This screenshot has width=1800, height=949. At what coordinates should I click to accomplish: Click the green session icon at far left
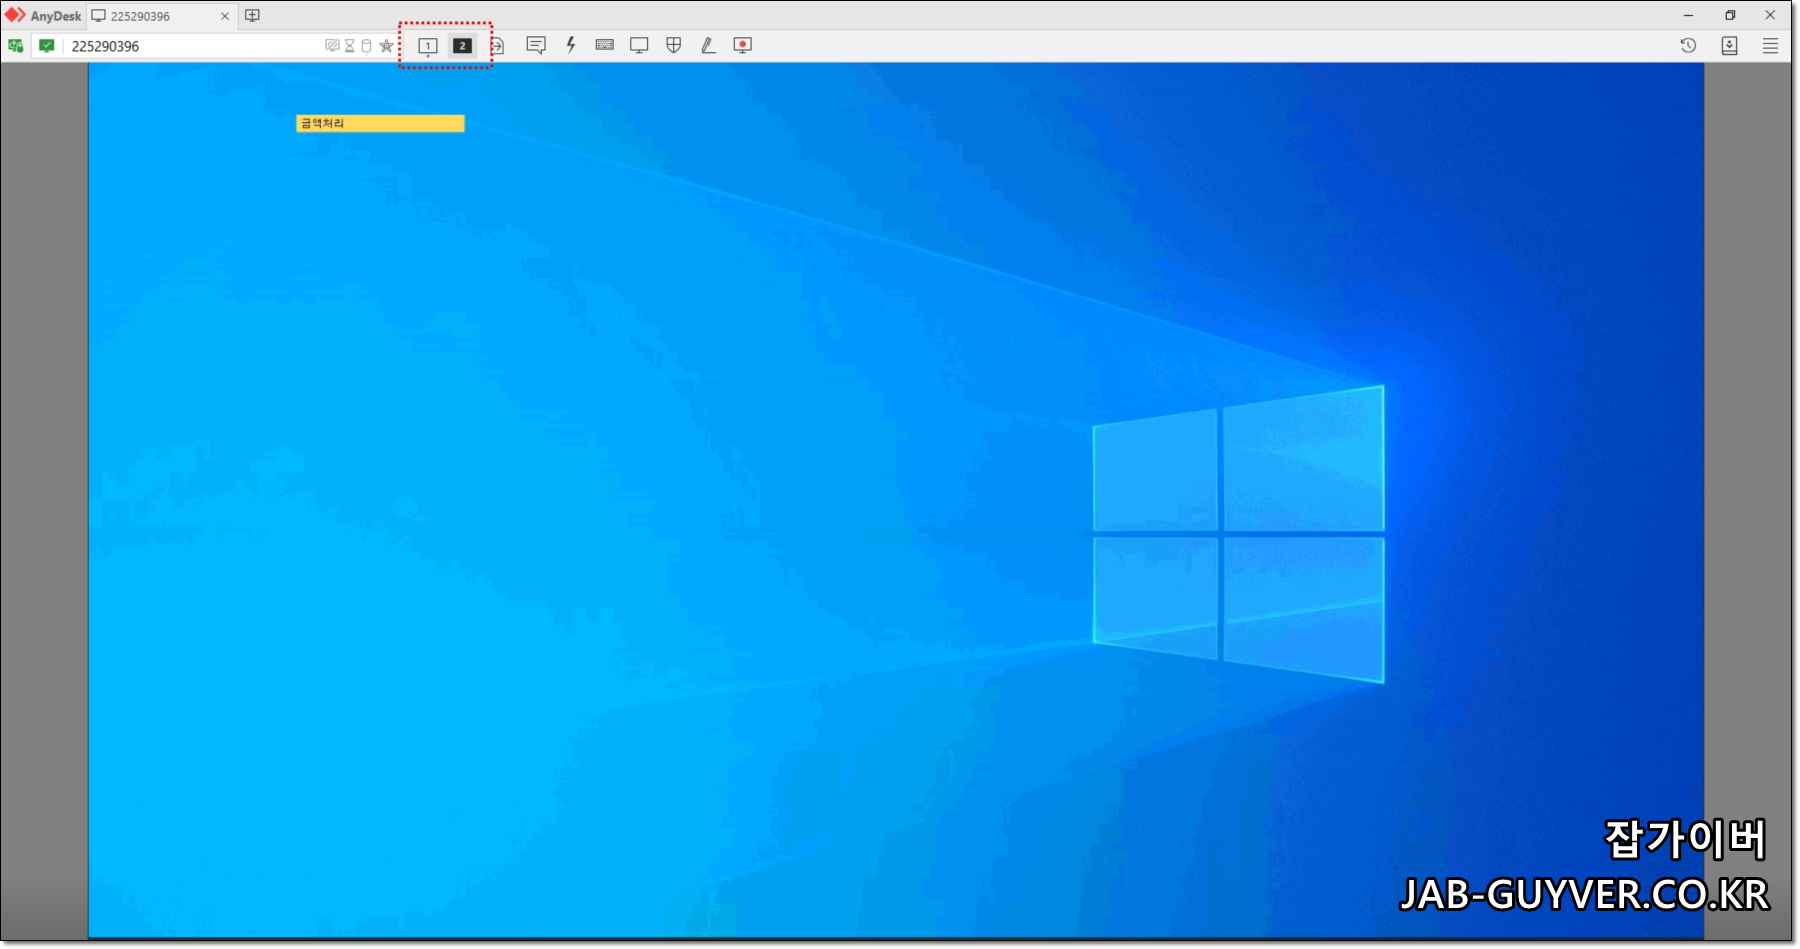(x=16, y=45)
